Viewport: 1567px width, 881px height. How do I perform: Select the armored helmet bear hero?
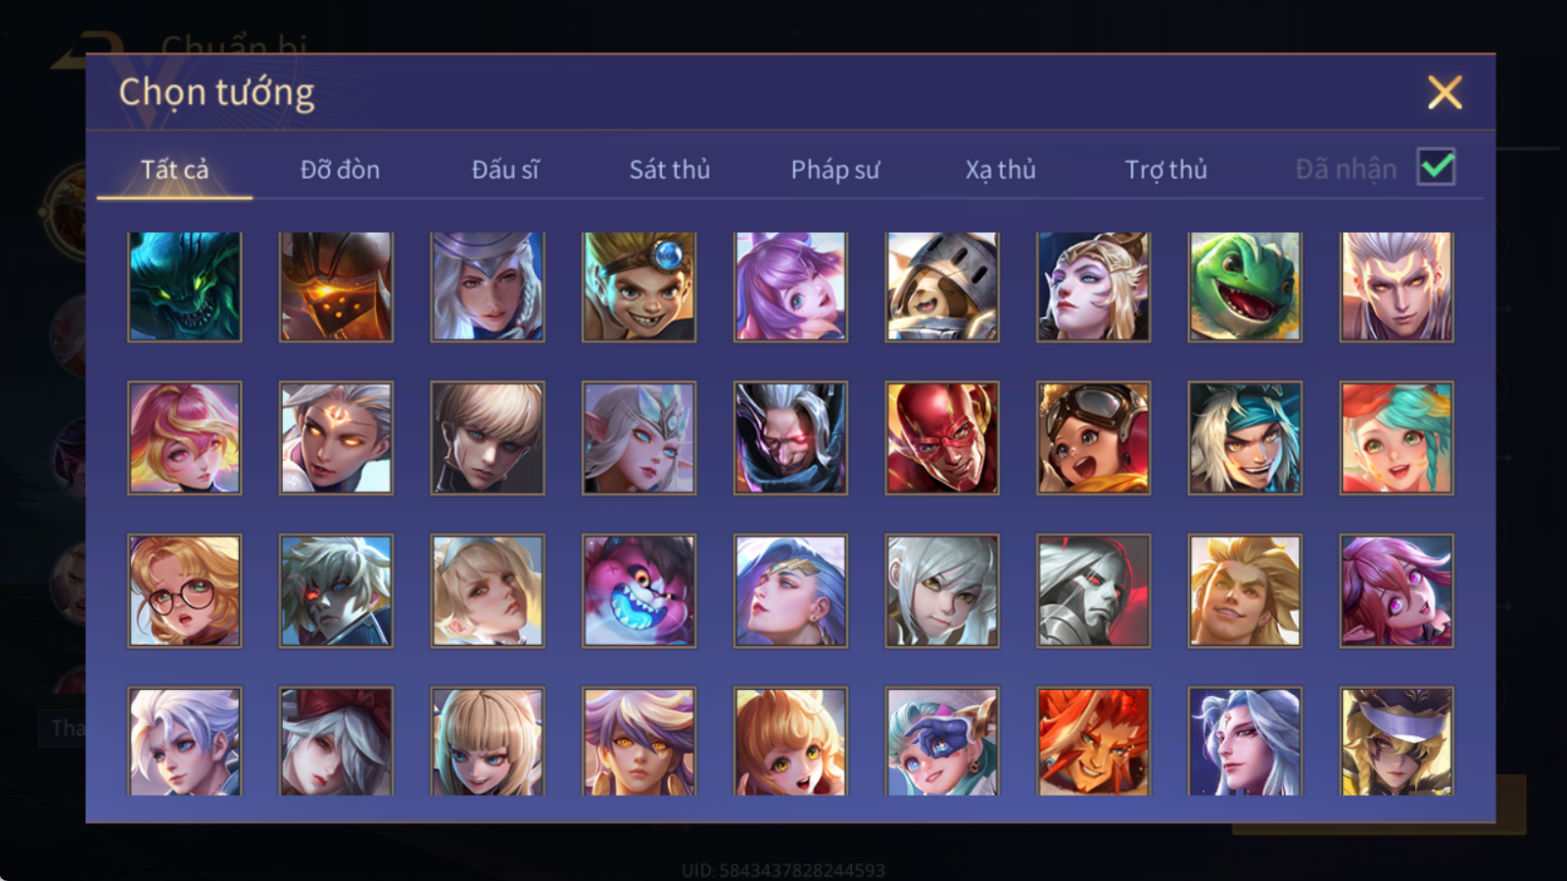(x=941, y=287)
